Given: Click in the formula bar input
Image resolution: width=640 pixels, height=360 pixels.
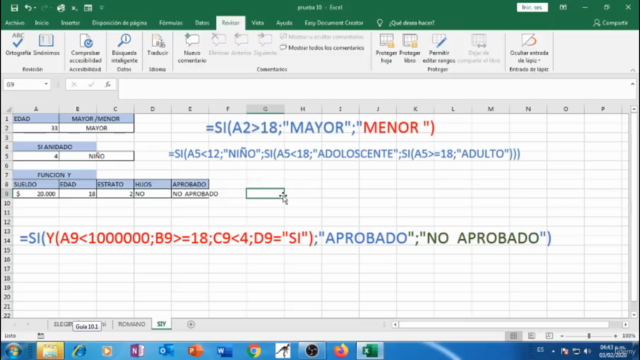Looking at the screenshot, I should coord(373,89).
